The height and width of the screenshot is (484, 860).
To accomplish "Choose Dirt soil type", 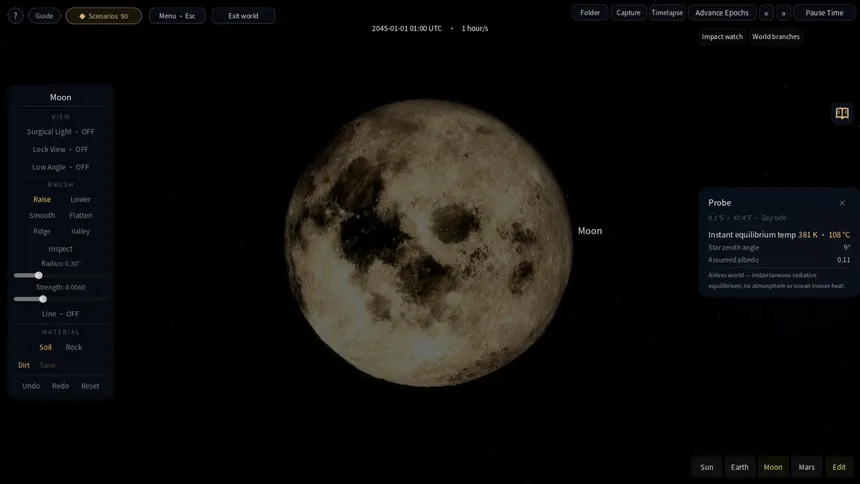I will [x=24, y=365].
